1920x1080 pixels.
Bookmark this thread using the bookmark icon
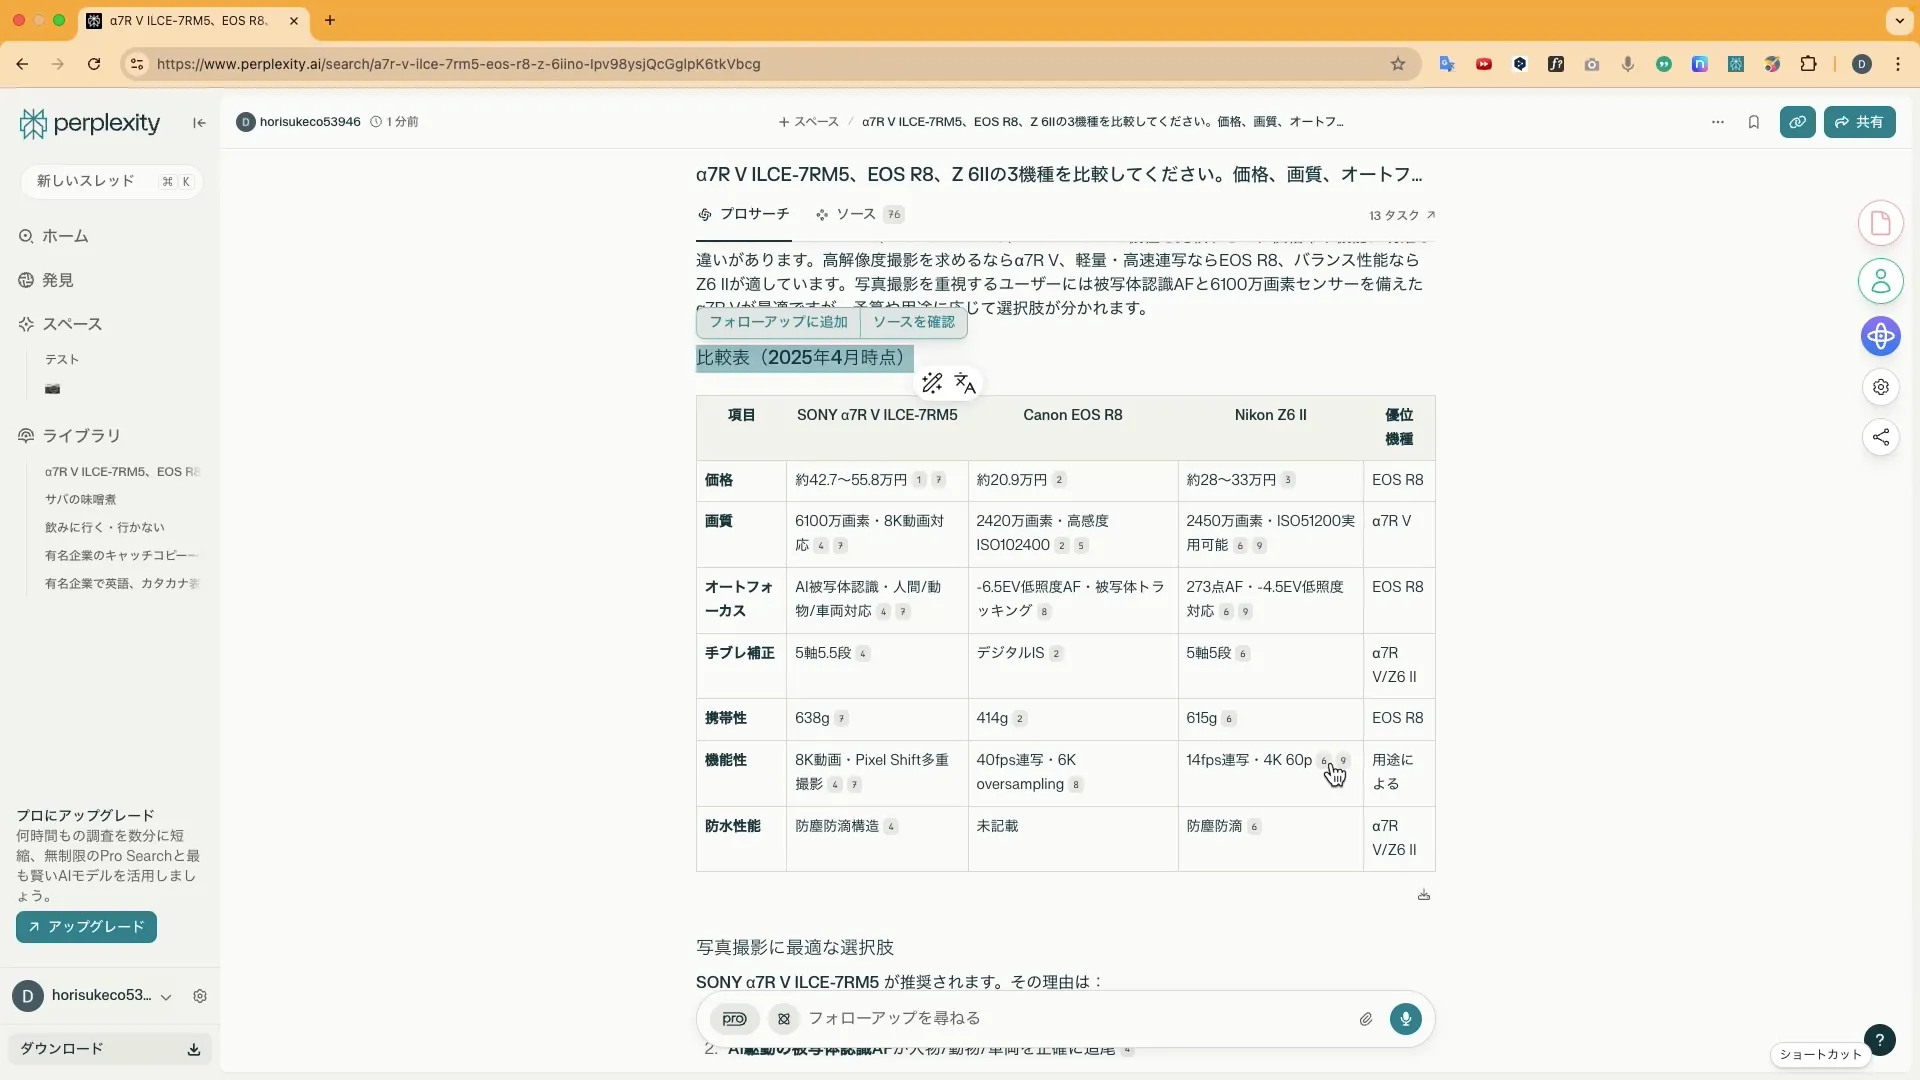point(1754,122)
